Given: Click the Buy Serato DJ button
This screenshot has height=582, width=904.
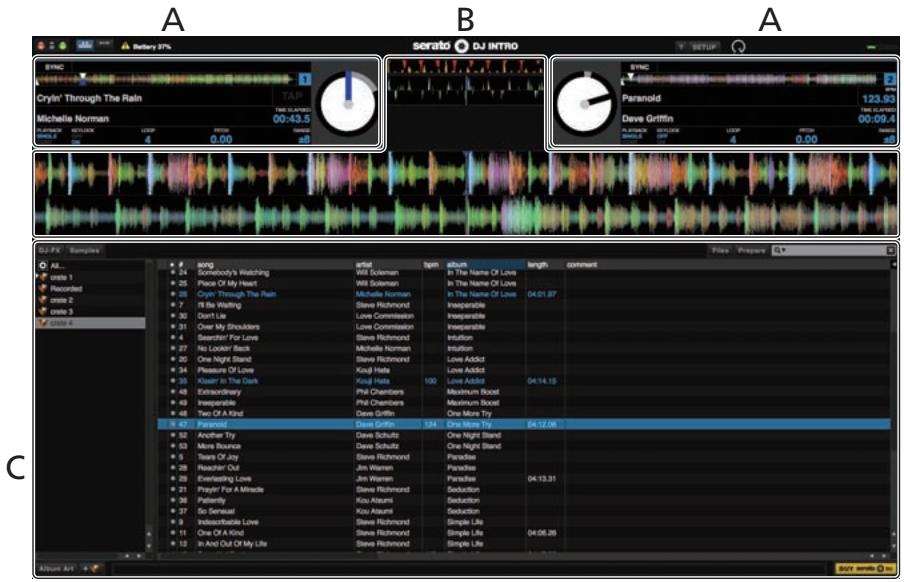Looking at the screenshot, I should tap(865, 569).
